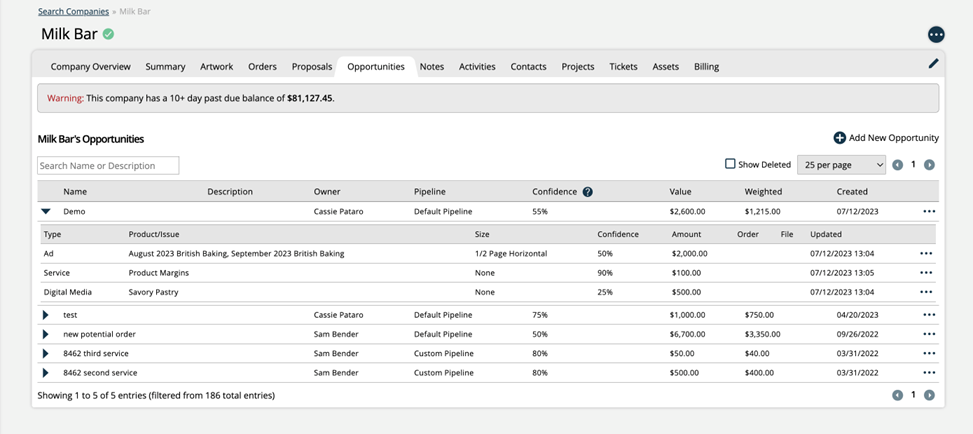Open the 25 per page dropdown
This screenshot has width=973, height=434.
841,165
